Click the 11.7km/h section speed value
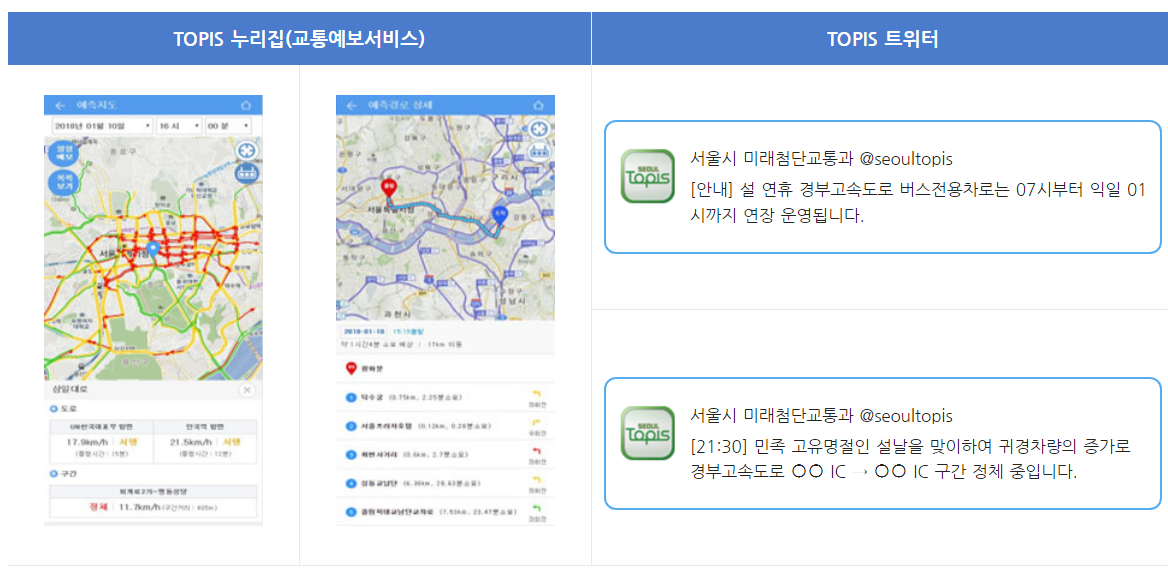Screen dimensions: 1168x579 139,507
